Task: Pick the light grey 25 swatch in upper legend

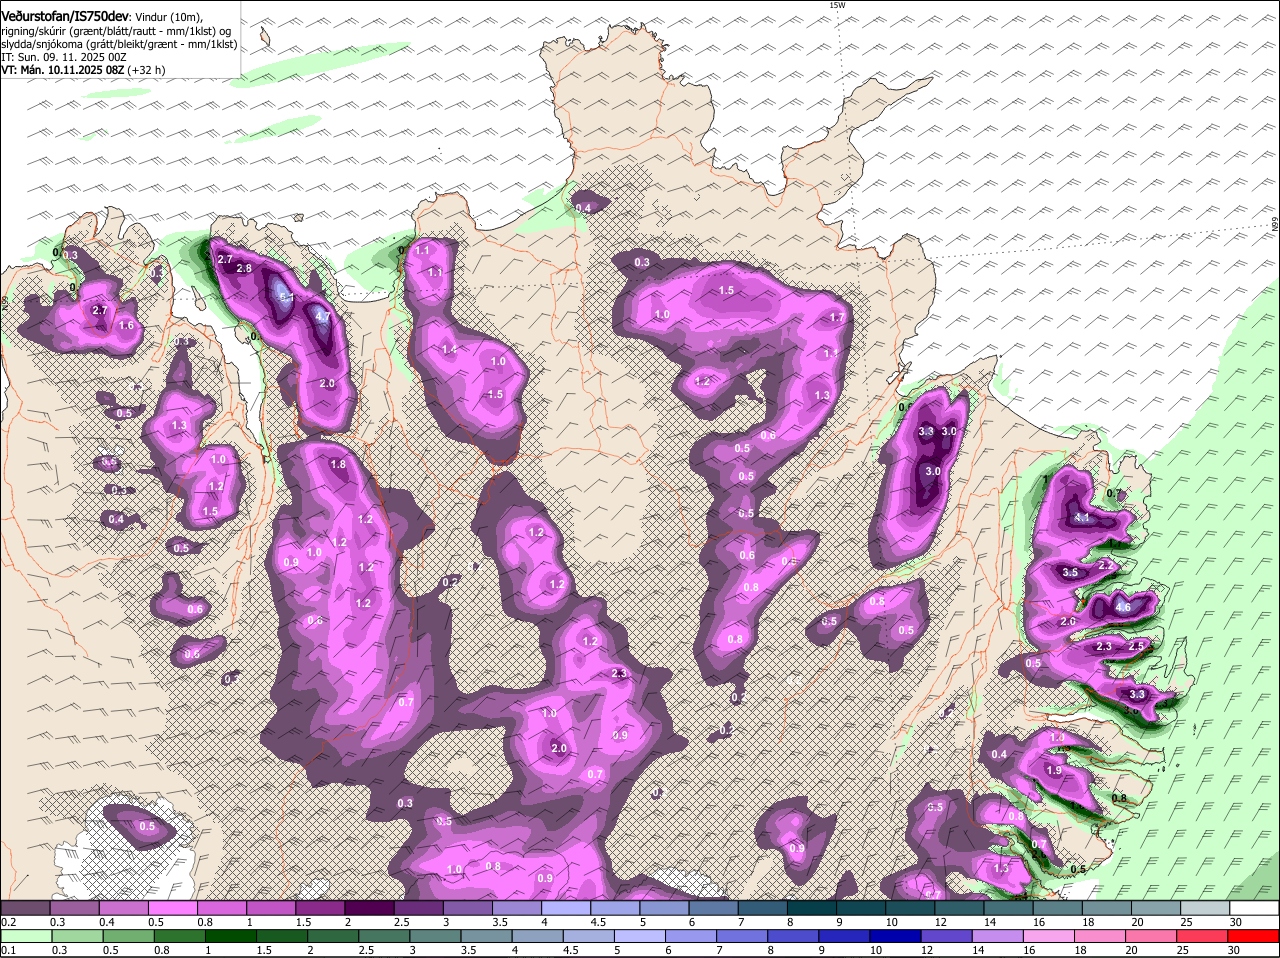Action: click(1206, 908)
